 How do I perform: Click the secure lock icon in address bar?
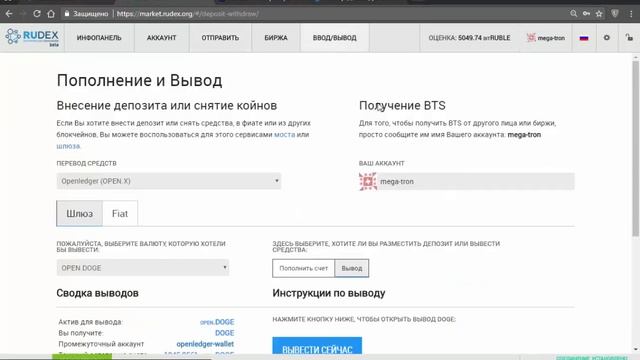coord(67,13)
